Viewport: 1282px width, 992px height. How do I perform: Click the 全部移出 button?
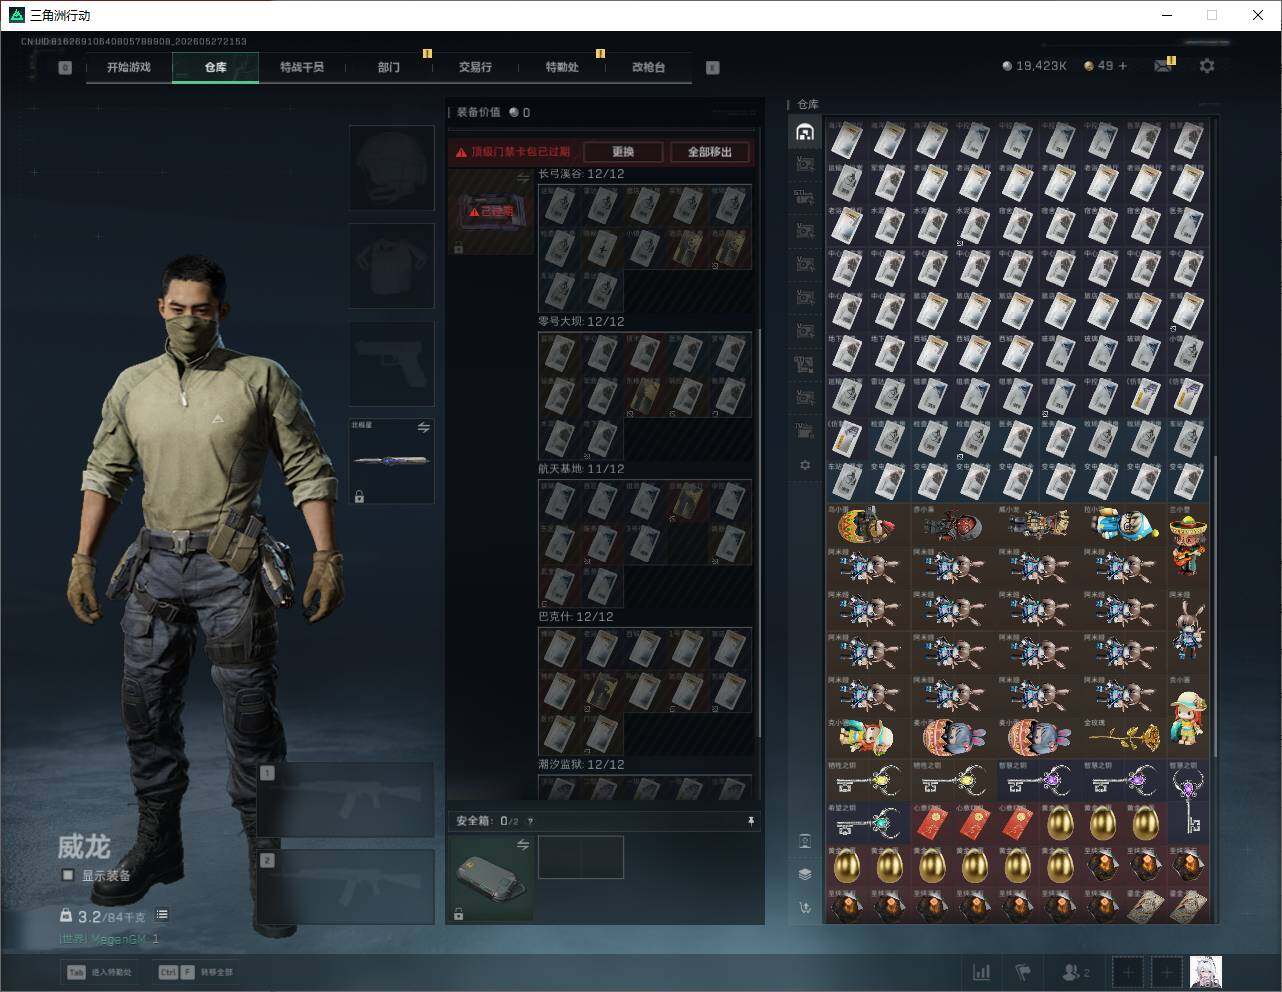pos(710,152)
